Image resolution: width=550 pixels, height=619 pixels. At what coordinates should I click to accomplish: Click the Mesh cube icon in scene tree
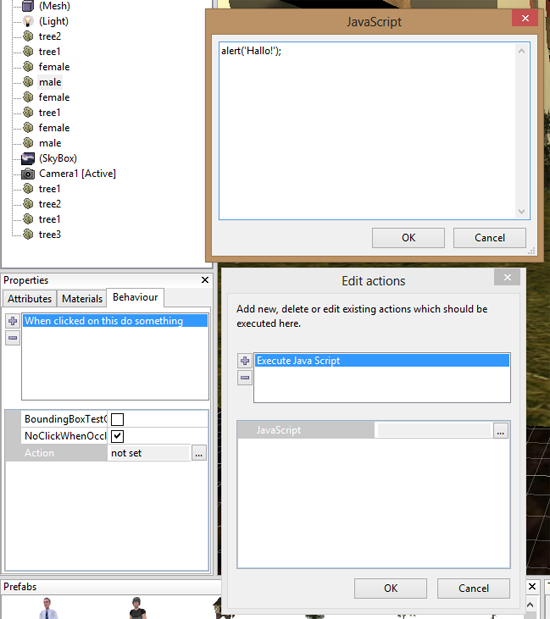(x=28, y=6)
